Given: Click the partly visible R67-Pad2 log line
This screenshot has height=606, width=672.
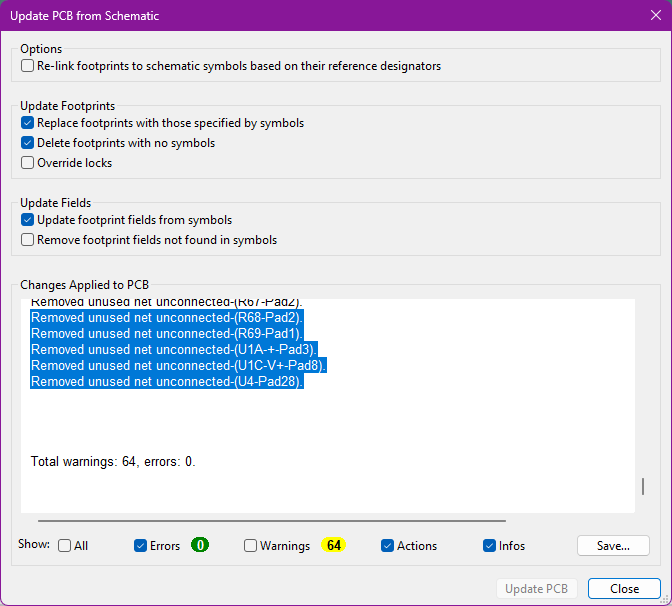Looking at the screenshot, I should (x=167, y=303).
